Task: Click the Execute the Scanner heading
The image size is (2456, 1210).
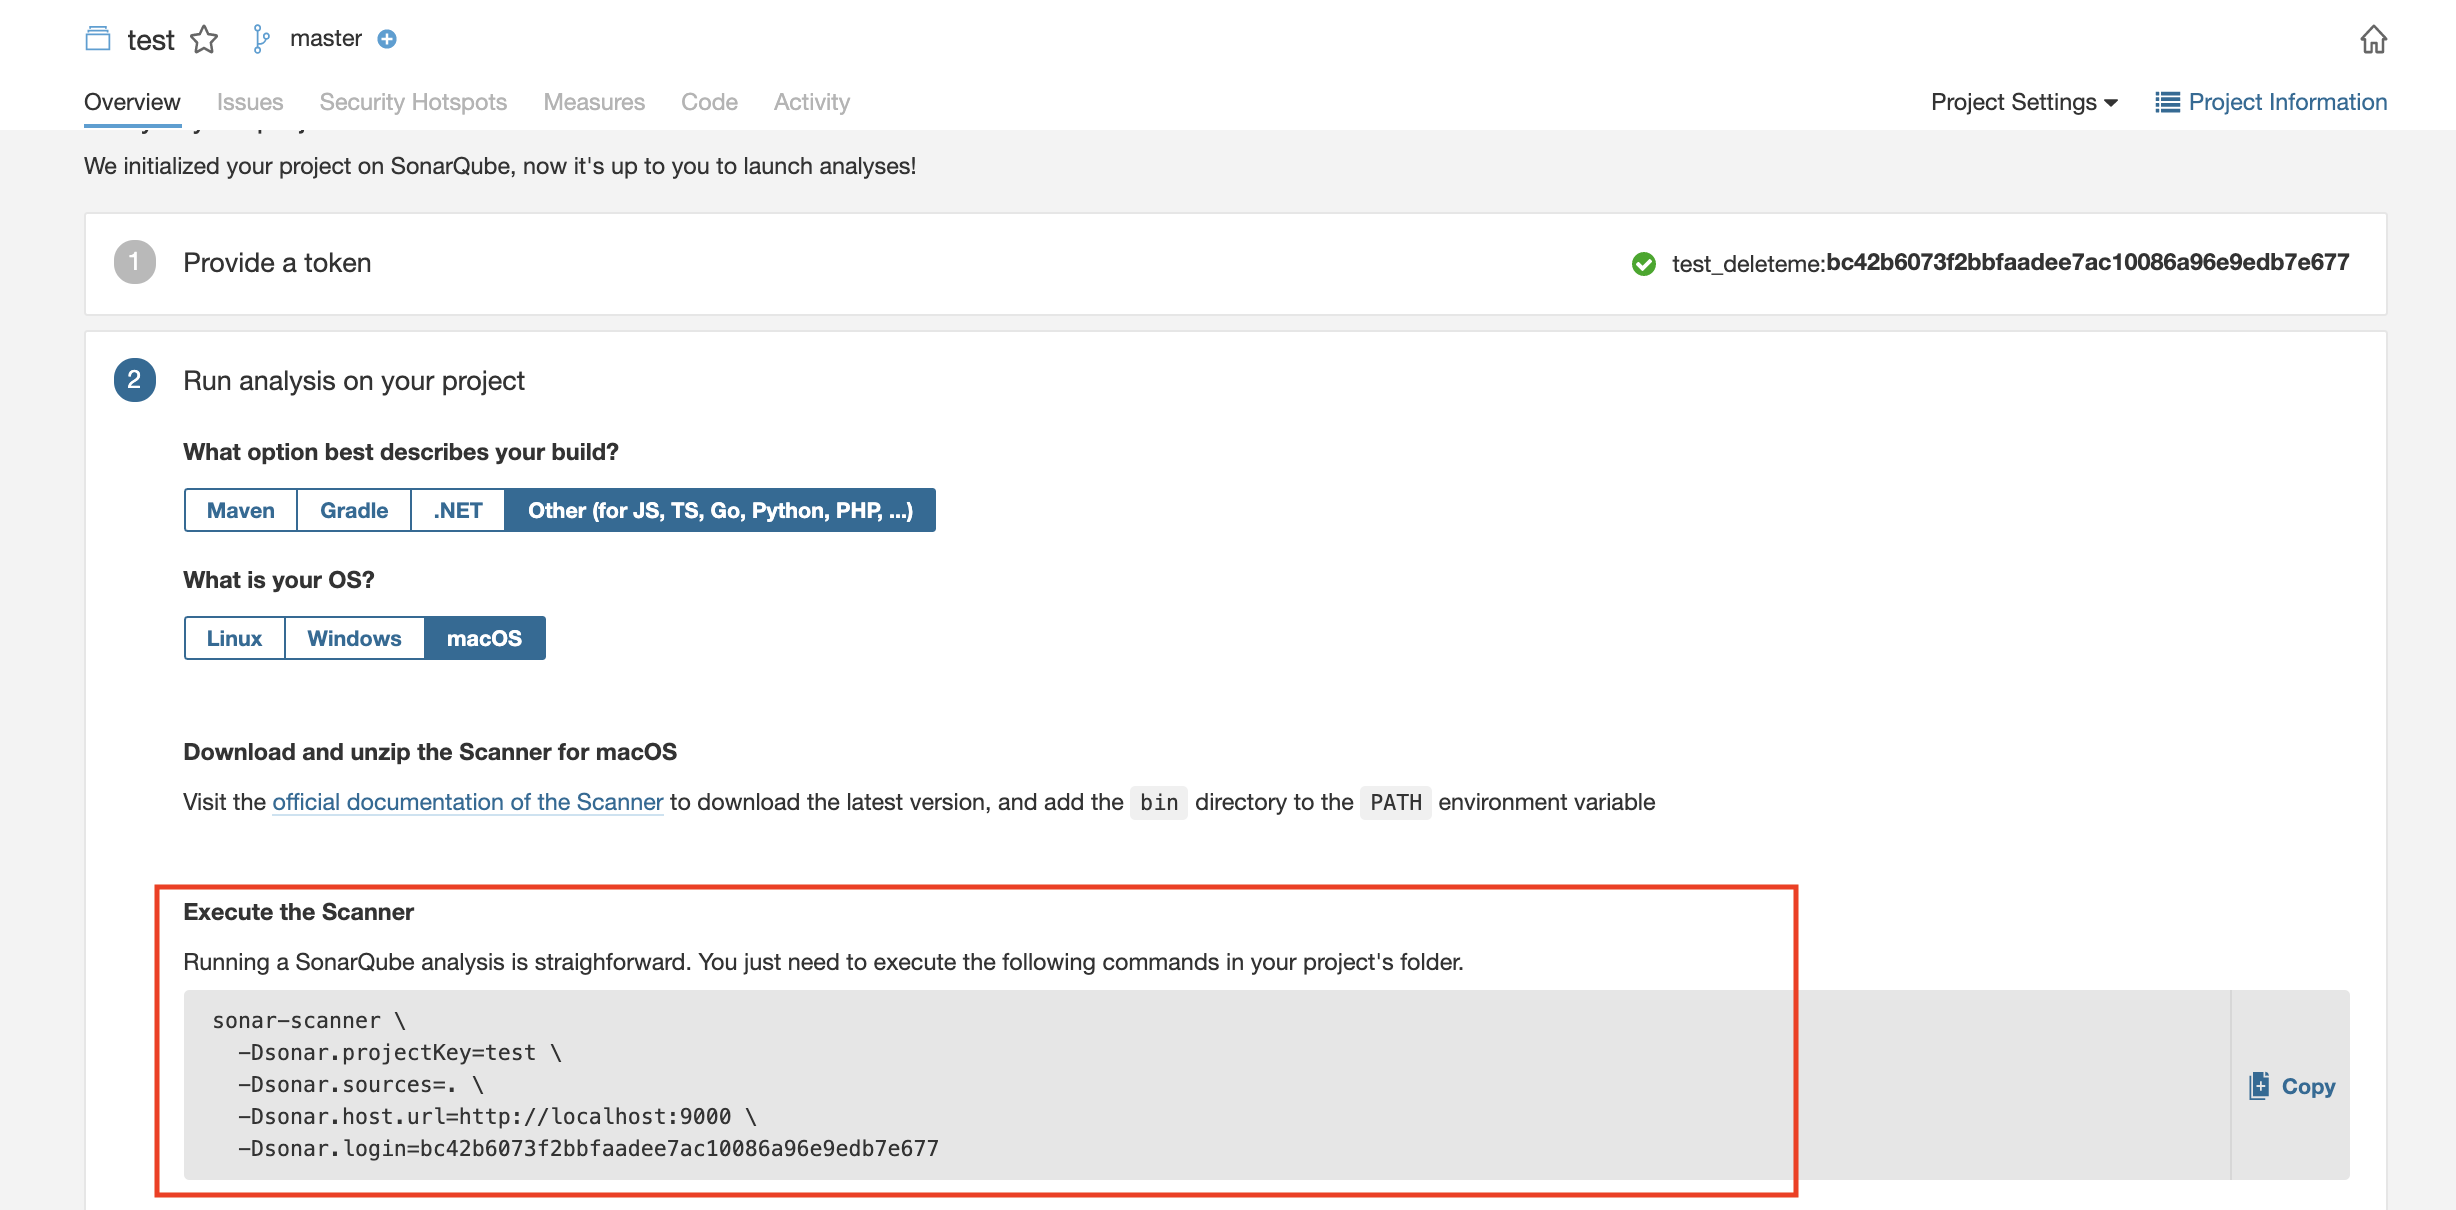Action: 298,912
